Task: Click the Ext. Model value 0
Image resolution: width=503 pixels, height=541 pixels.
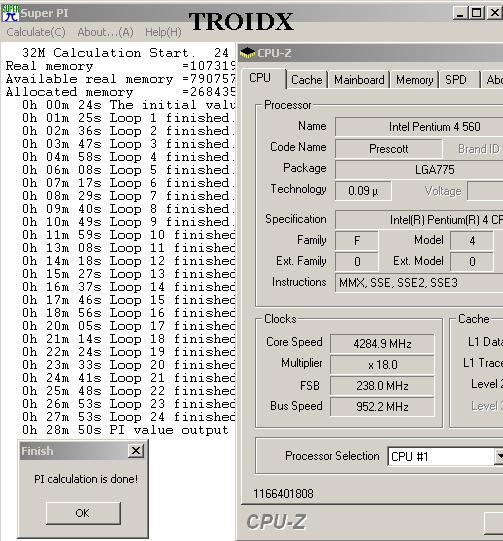Action: click(x=472, y=262)
